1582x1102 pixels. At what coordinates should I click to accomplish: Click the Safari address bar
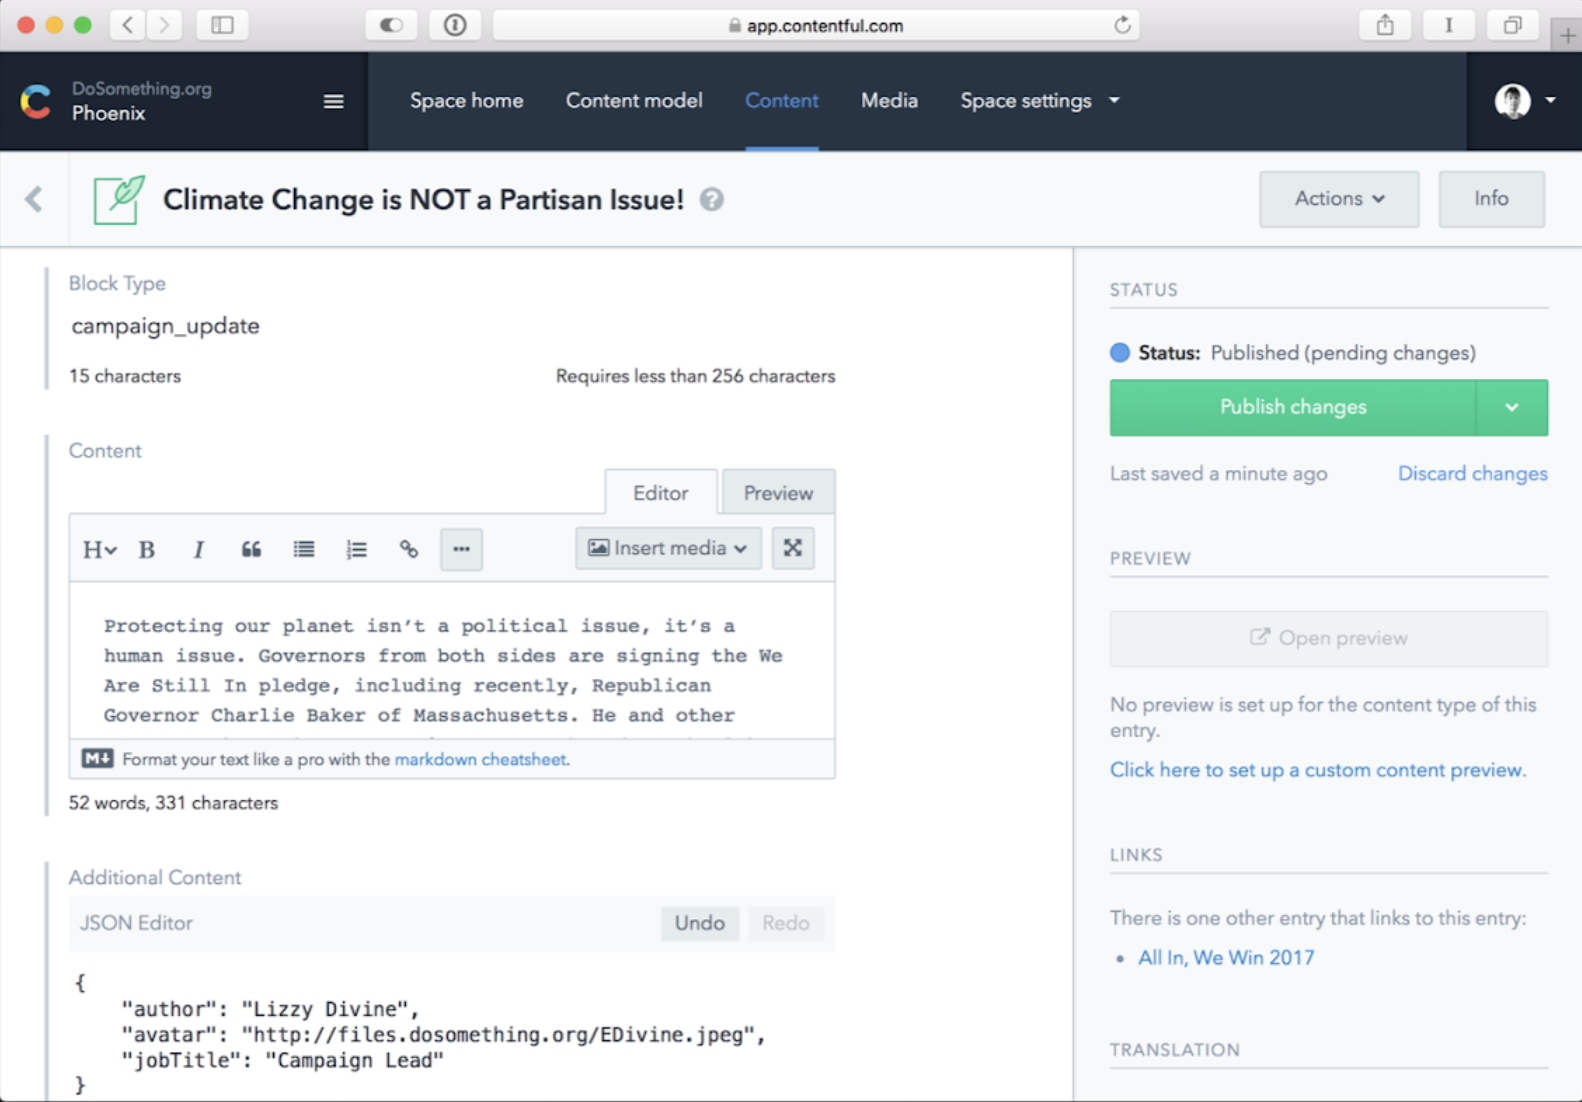(816, 25)
